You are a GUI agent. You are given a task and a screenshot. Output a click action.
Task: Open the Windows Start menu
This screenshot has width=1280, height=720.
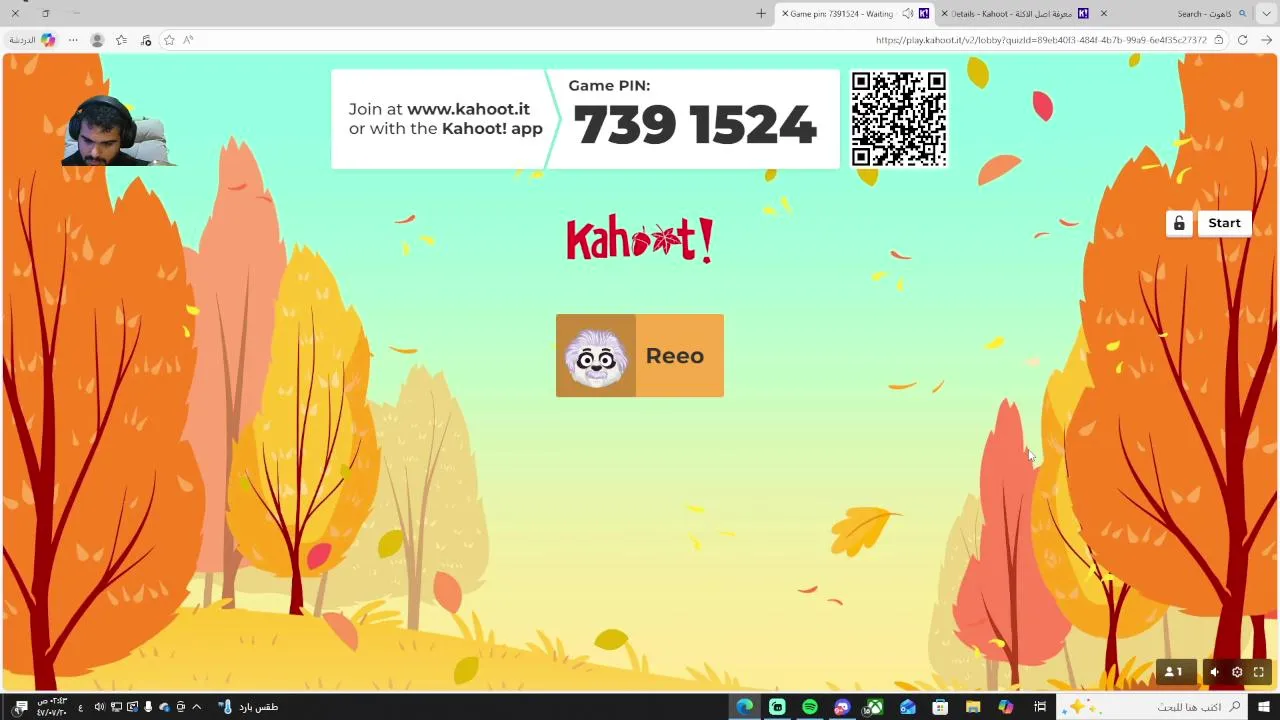(1264, 707)
